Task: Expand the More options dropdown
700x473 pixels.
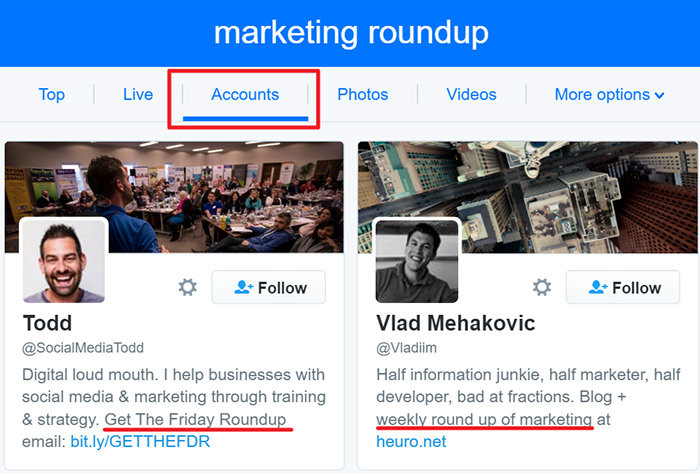Action: point(609,95)
